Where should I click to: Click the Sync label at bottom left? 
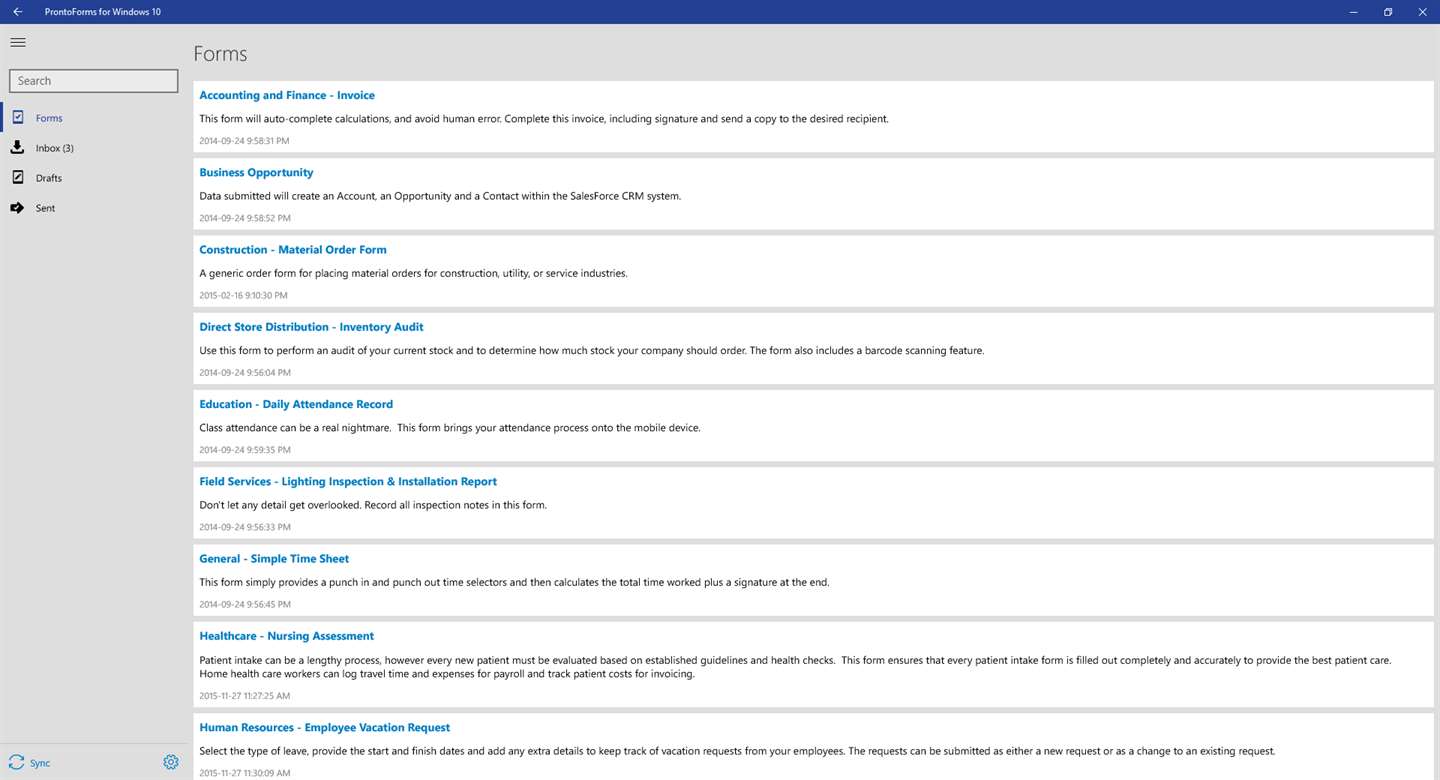pyautogui.click(x=40, y=763)
